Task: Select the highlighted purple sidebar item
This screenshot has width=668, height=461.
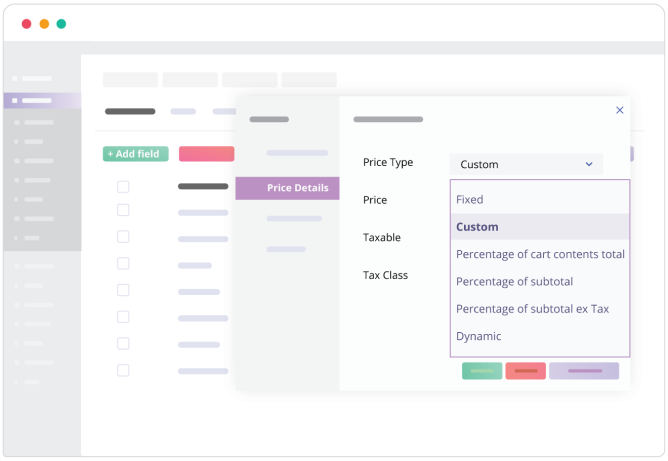Action: [x=43, y=101]
